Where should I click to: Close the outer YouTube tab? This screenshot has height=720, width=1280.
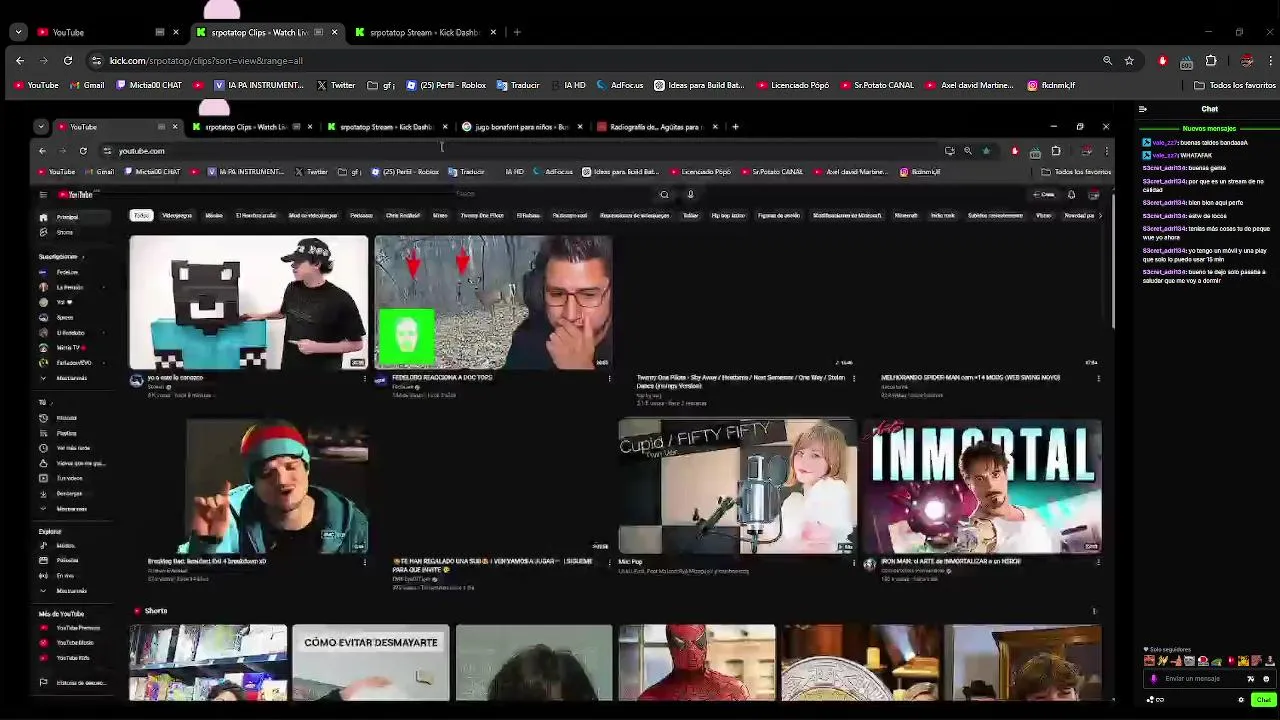[x=175, y=32]
